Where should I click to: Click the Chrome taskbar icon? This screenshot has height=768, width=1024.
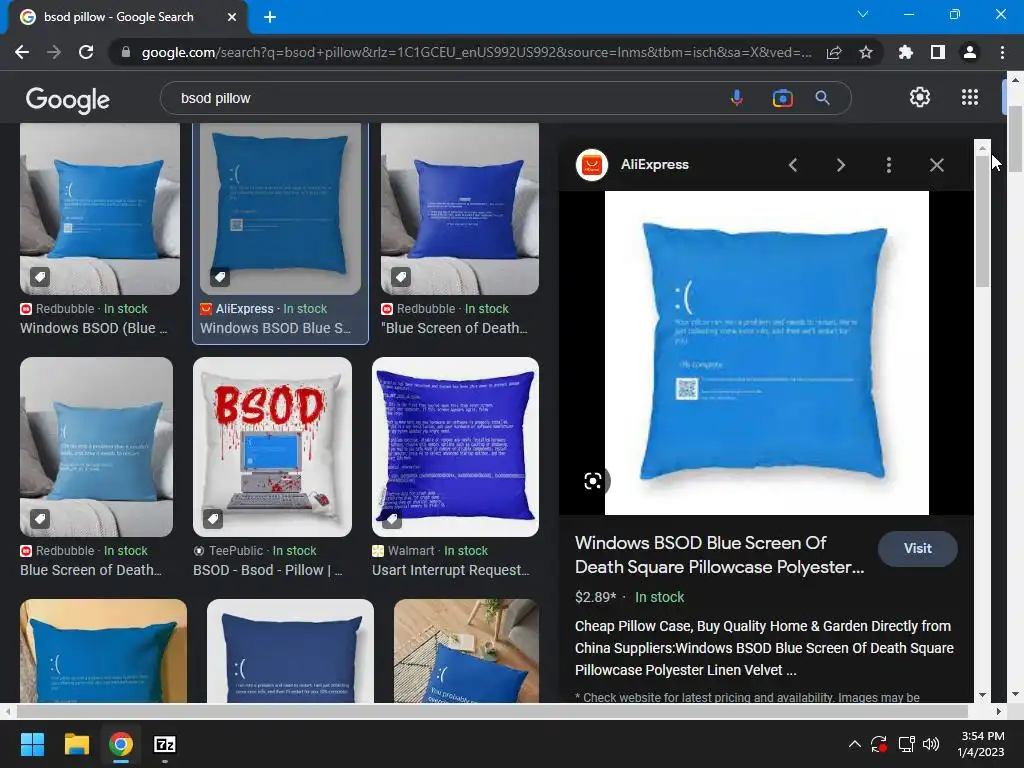click(x=121, y=744)
